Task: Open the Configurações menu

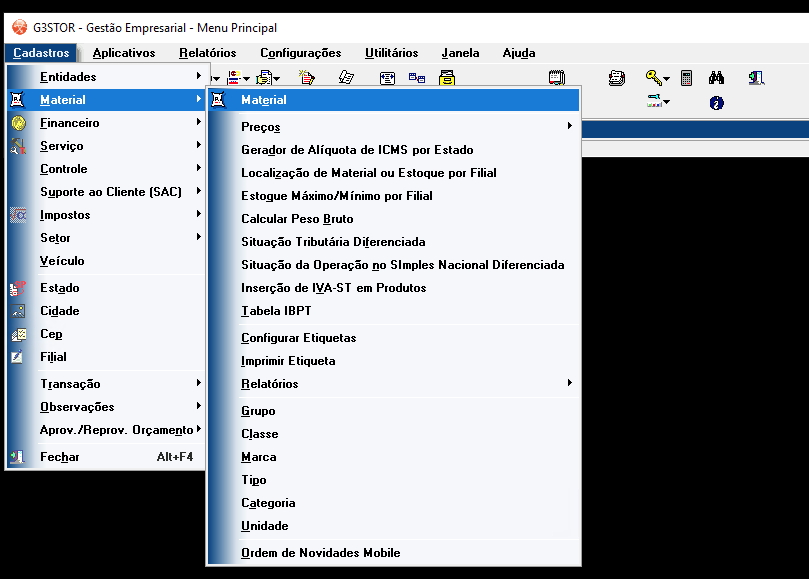Action: pyautogui.click(x=300, y=53)
